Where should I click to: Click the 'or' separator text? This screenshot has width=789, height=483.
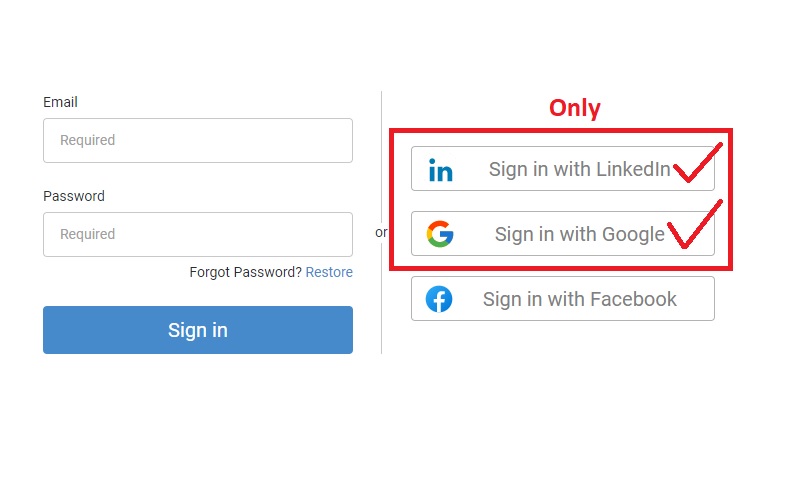[x=381, y=232]
